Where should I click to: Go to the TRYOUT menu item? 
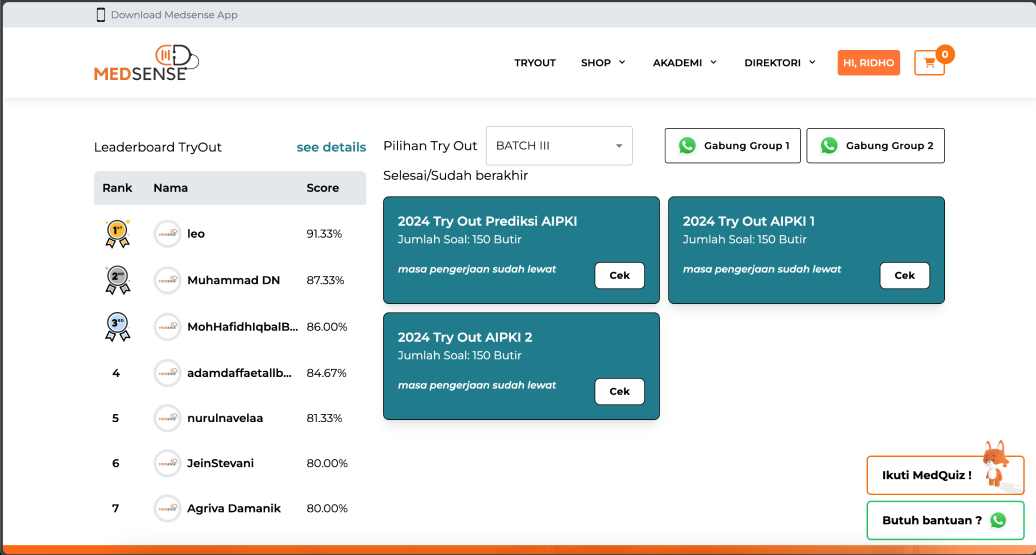coord(535,63)
